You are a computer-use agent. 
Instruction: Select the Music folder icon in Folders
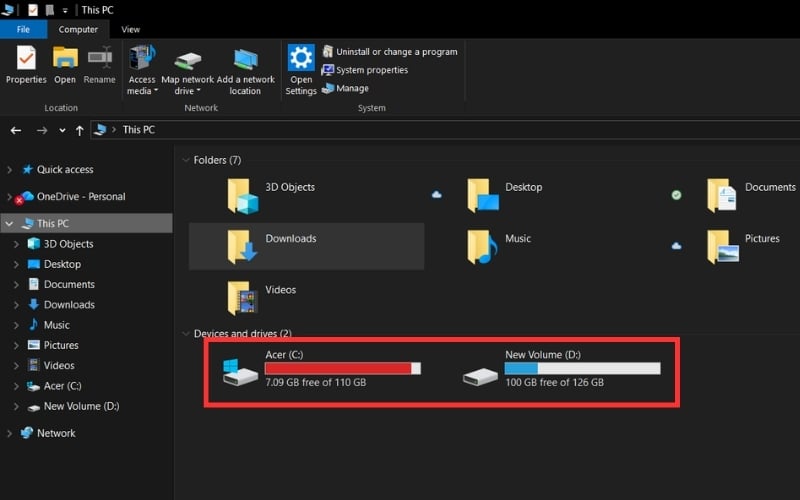pos(482,247)
